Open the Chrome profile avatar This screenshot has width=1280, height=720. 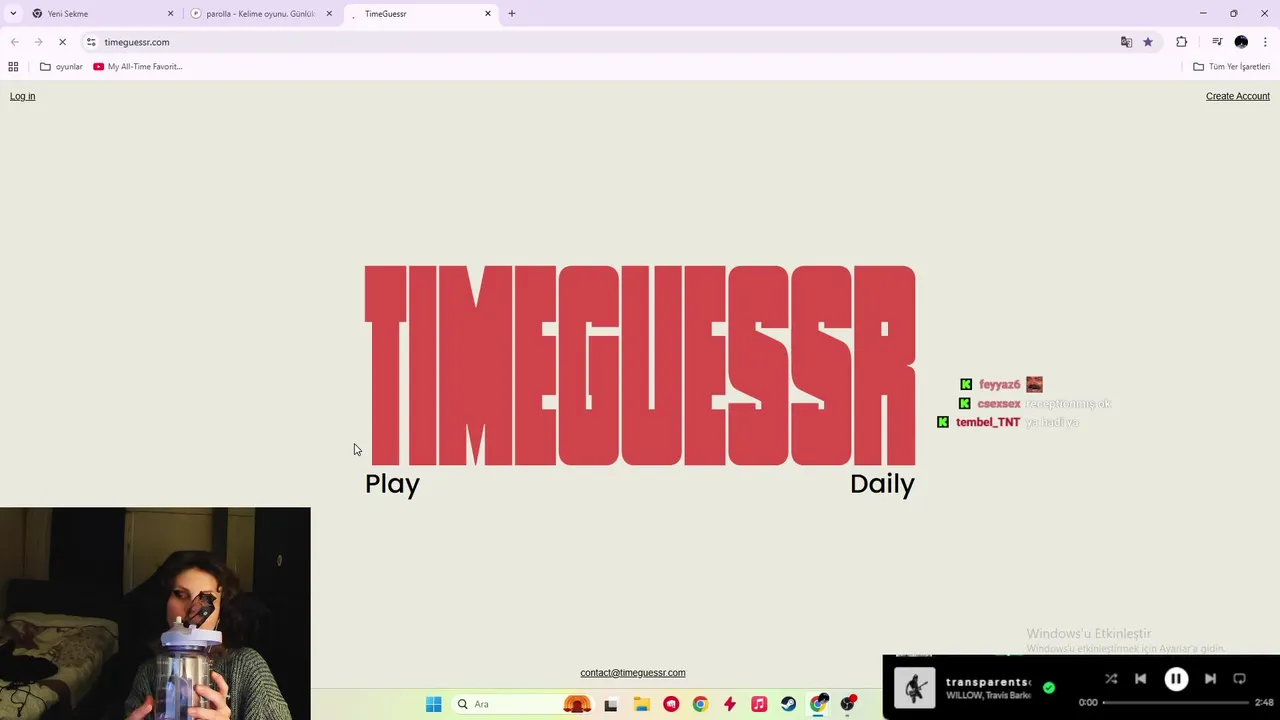[1241, 42]
